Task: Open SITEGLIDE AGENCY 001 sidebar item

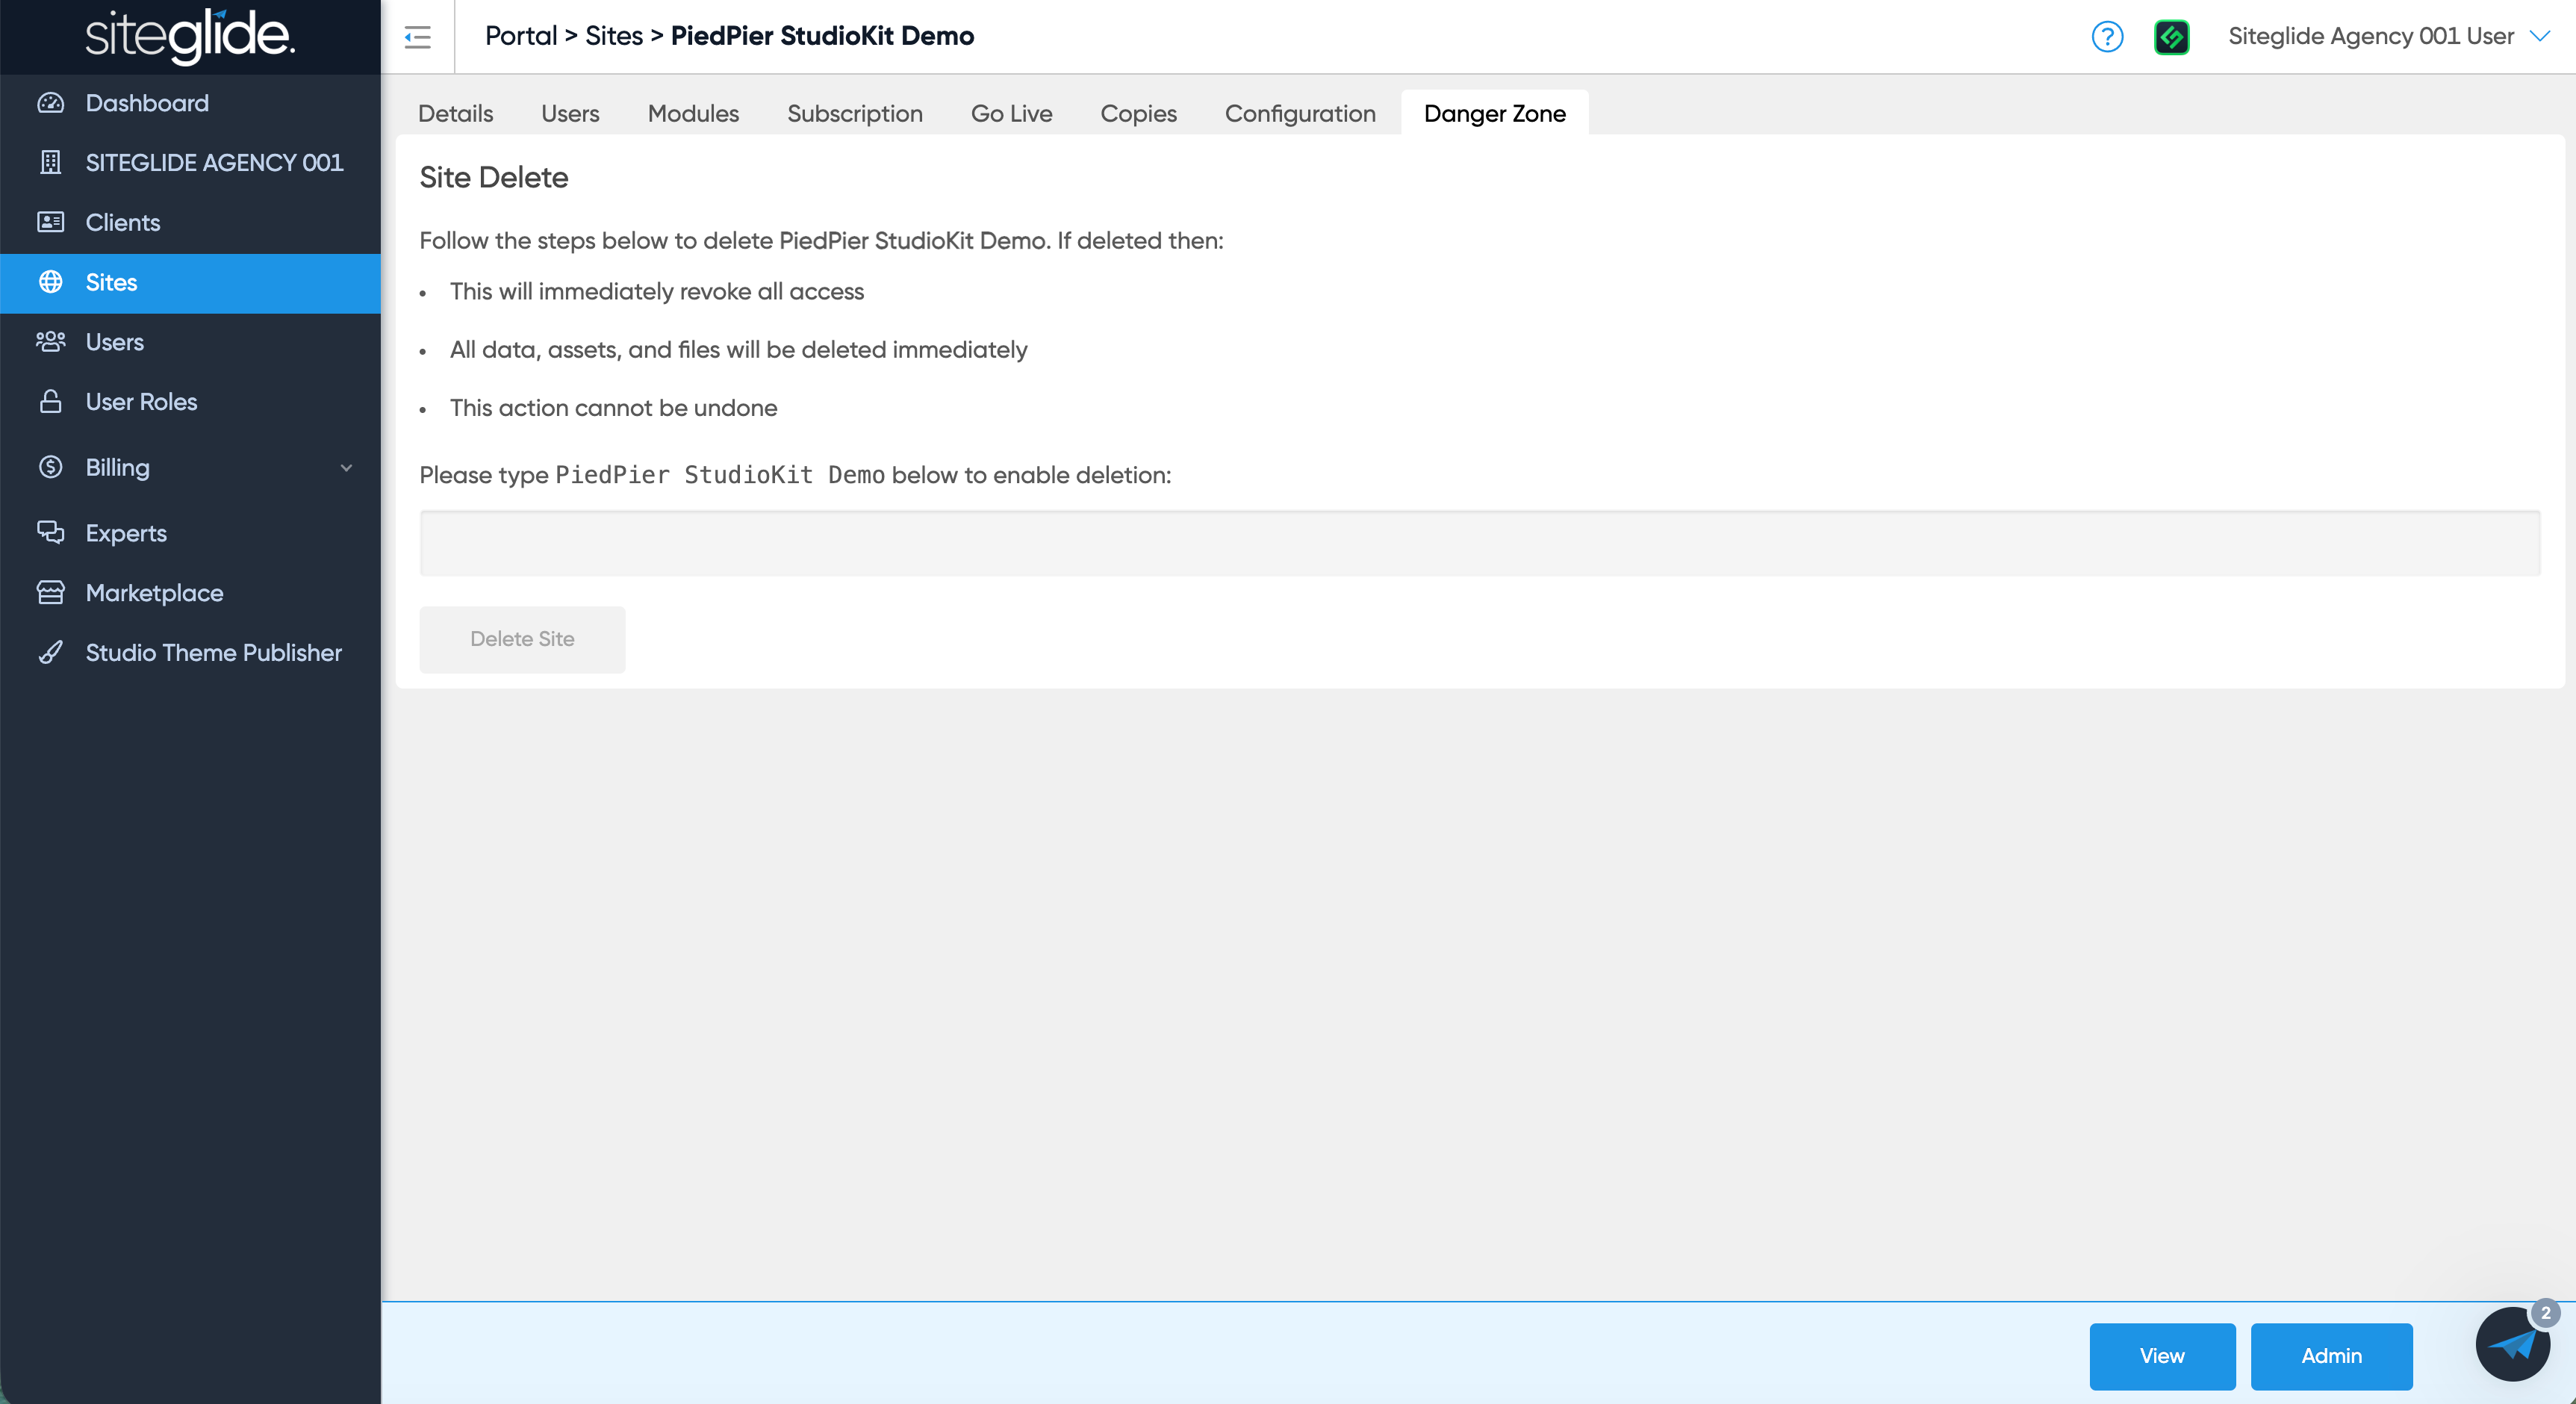Action: click(190, 162)
